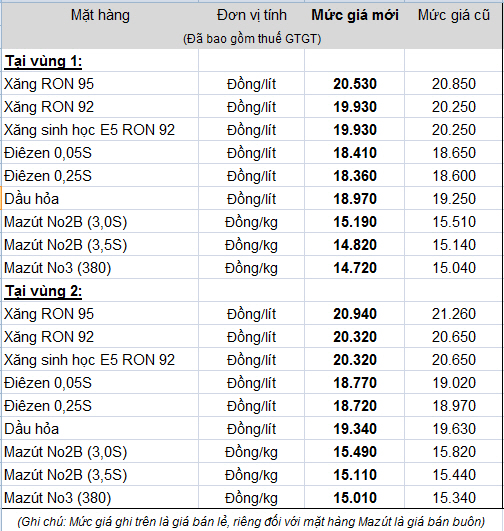Select the 'Mức giá cũ' header cell
This screenshot has width=504, height=531.
[x=454, y=15]
